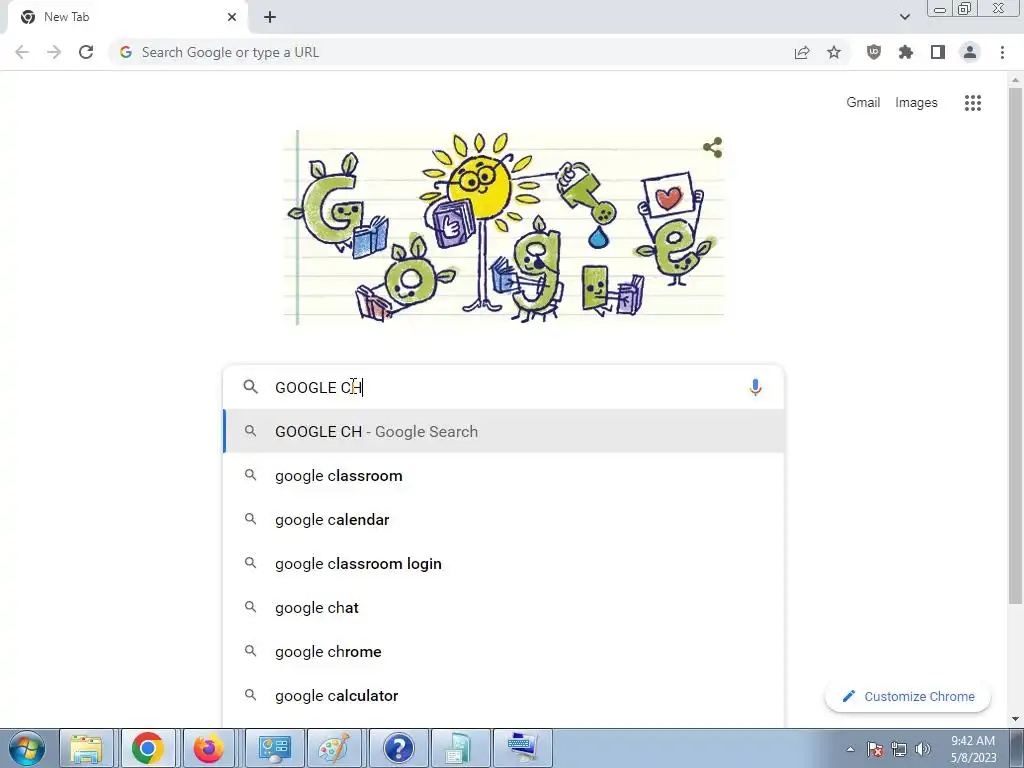Click the scrollbar down arrow

1015,718
